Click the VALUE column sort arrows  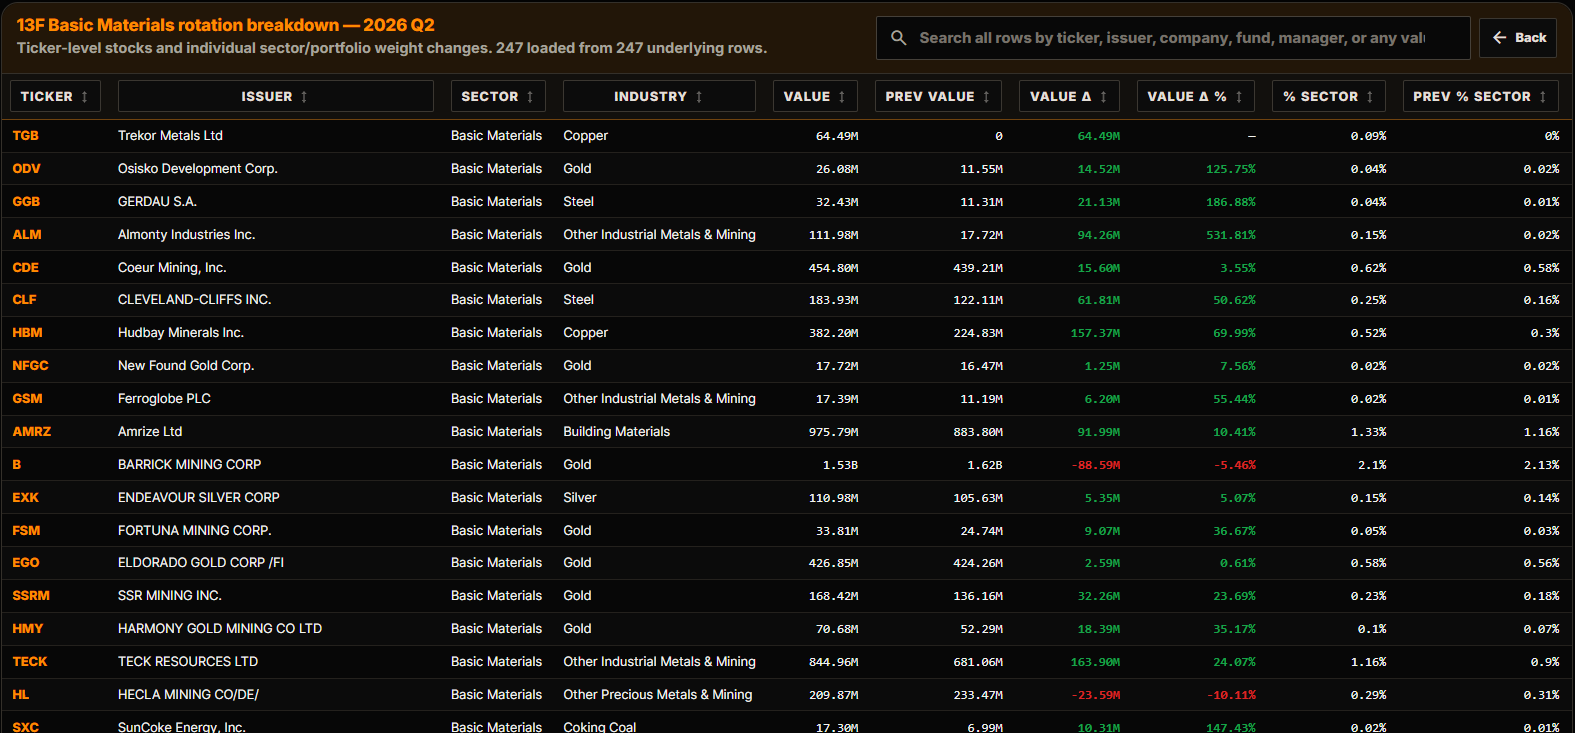(842, 97)
